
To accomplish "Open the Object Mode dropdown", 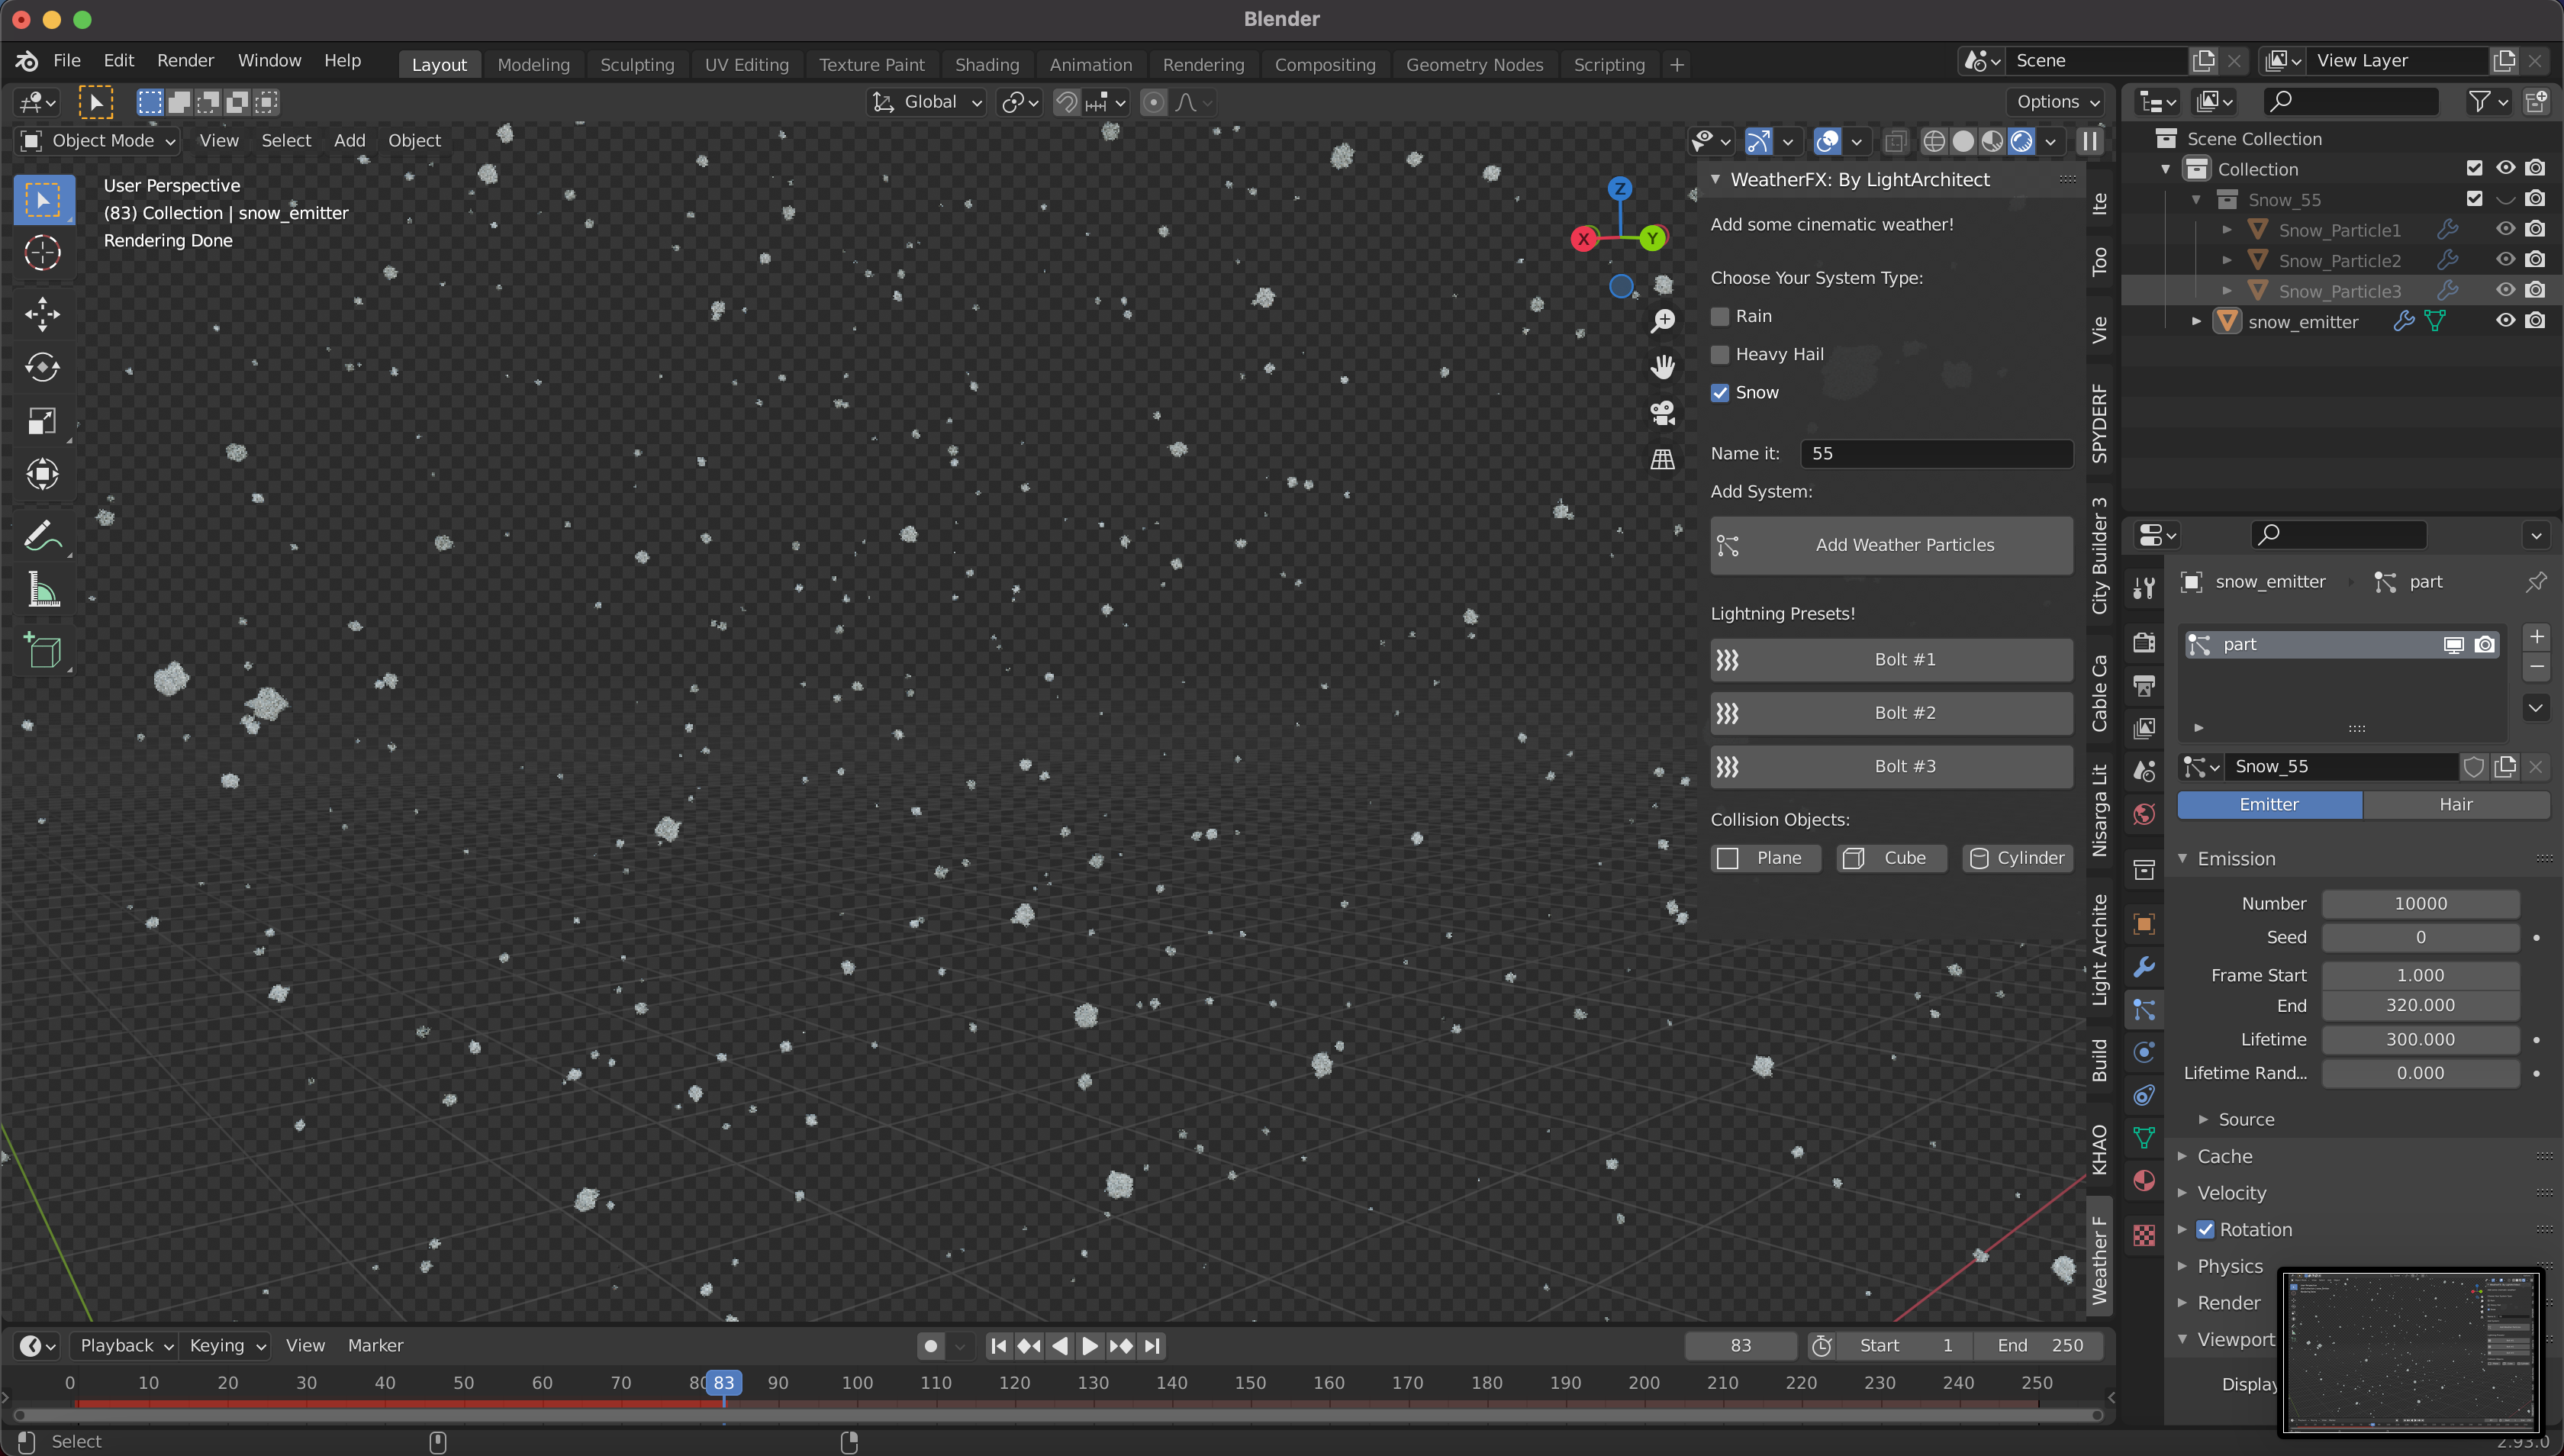I will [99, 141].
